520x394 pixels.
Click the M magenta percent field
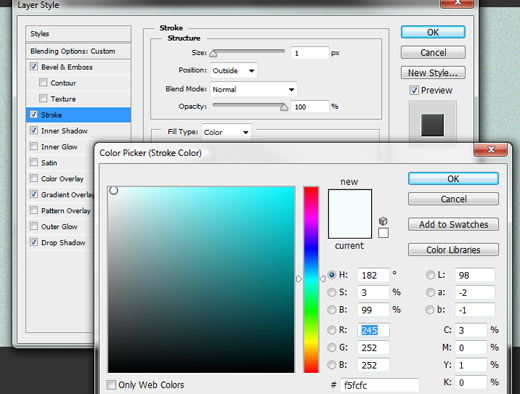471,348
